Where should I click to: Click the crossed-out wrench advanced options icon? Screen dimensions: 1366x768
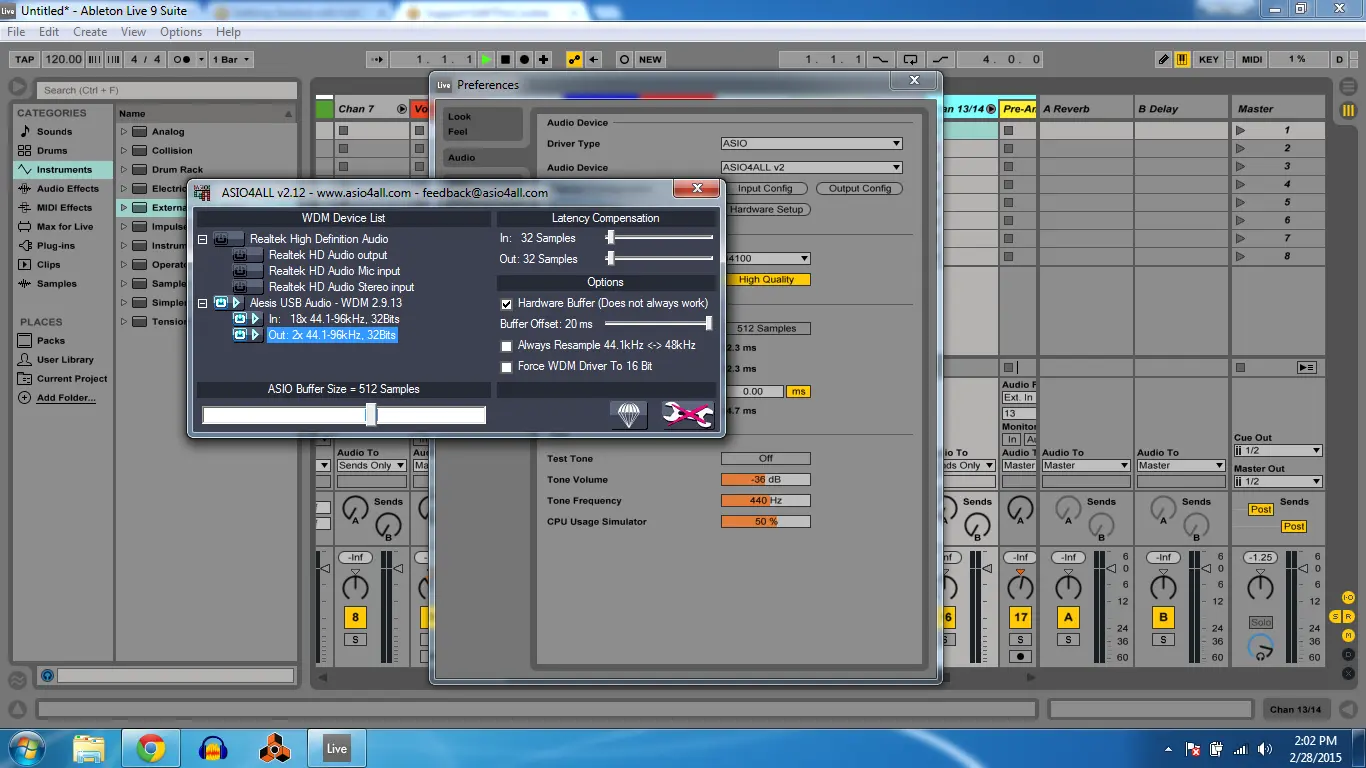pyautogui.click(x=688, y=415)
